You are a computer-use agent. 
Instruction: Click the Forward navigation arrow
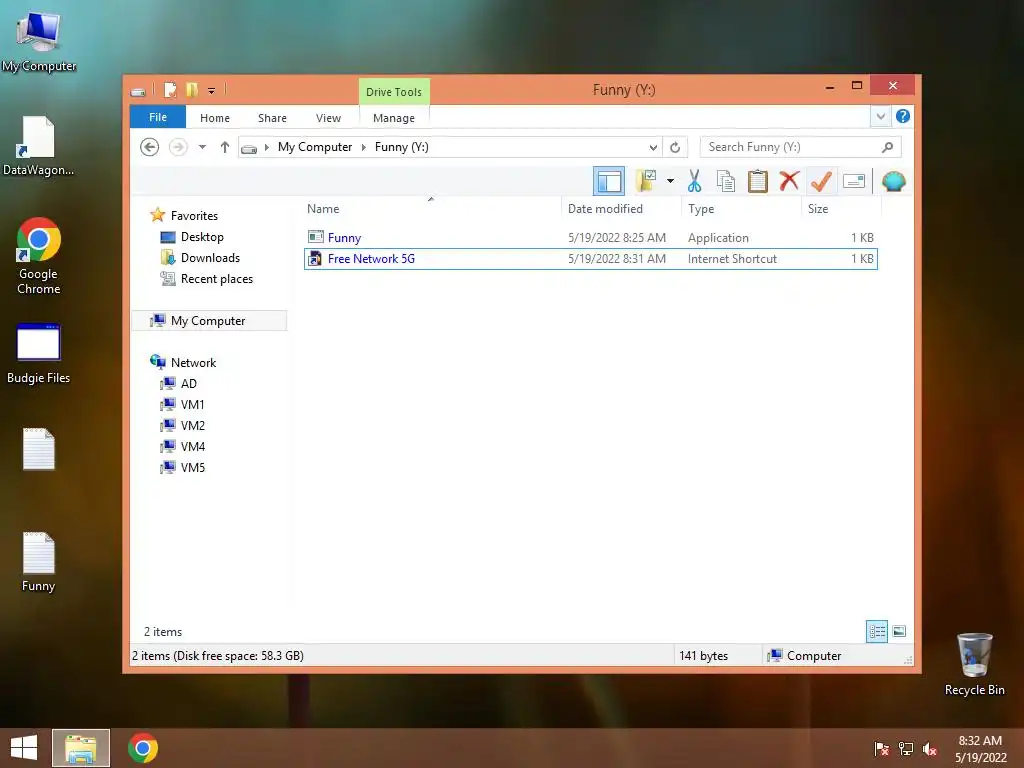tap(178, 147)
